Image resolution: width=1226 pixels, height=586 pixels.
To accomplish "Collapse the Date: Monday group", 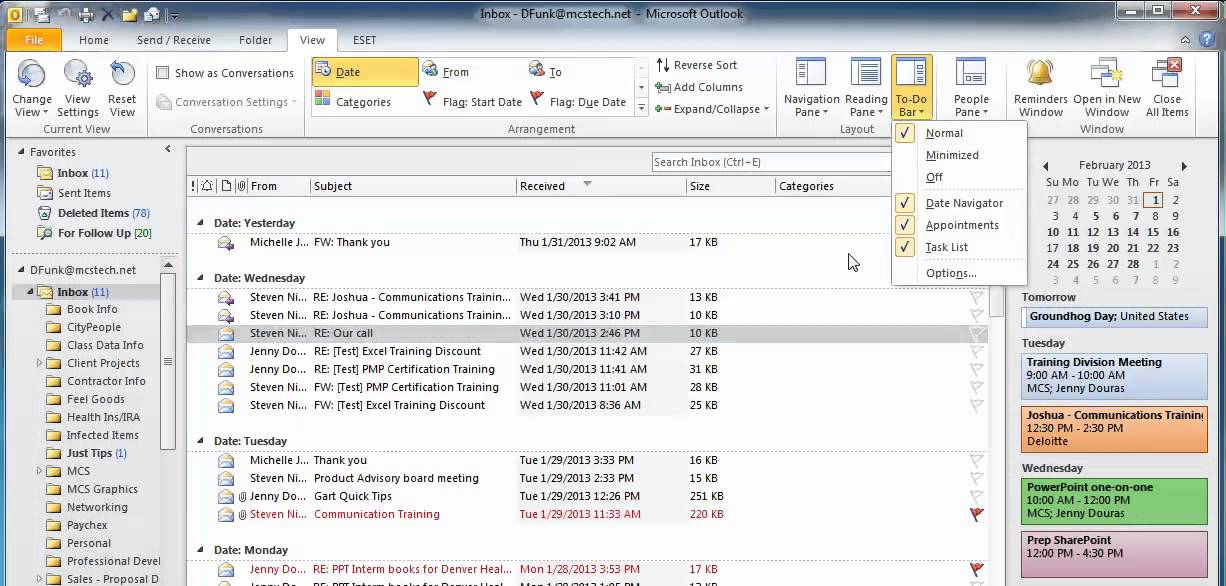I will [200, 550].
